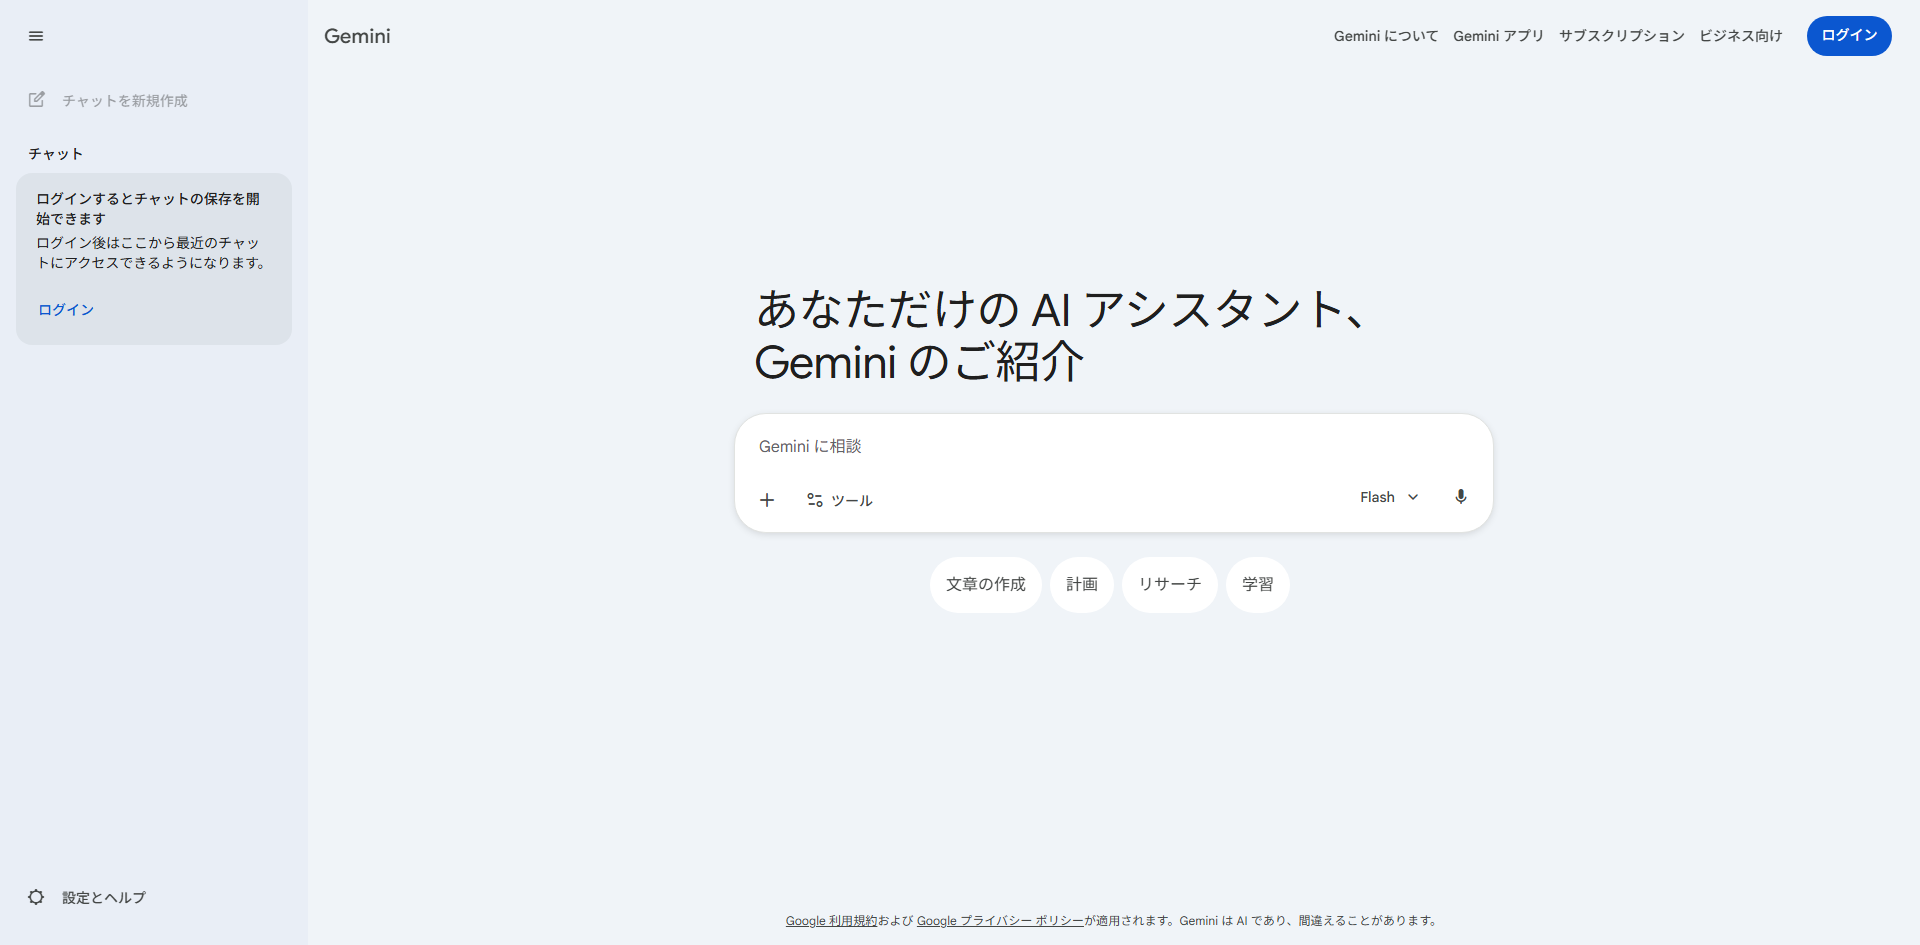Click the settings gear icon
The width and height of the screenshot is (1920, 945).
tap(36, 897)
